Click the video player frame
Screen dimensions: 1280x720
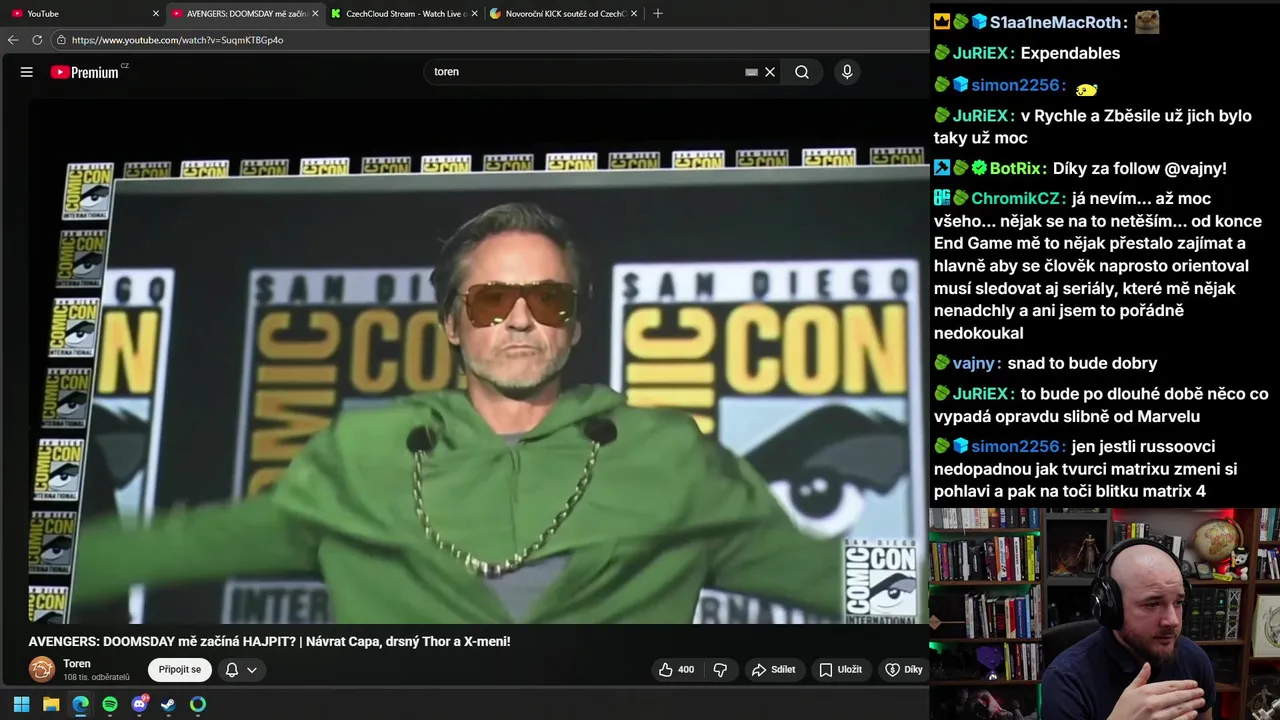pyautogui.click(x=478, y=362)
